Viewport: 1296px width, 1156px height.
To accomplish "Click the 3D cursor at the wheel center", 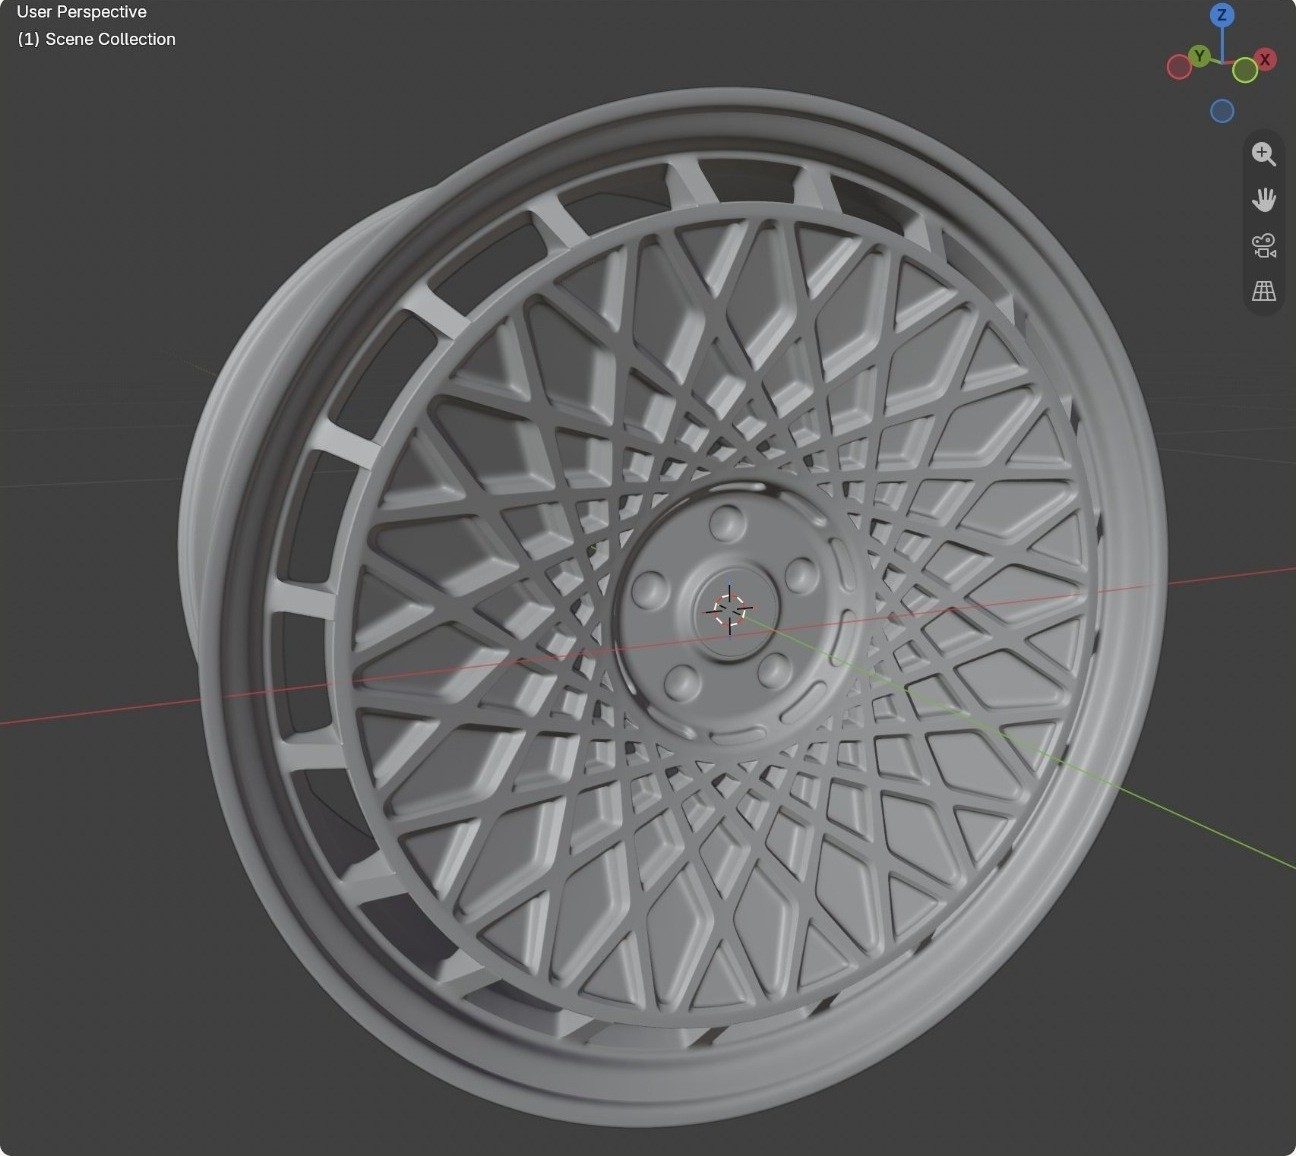I will [x=731, y=608].
